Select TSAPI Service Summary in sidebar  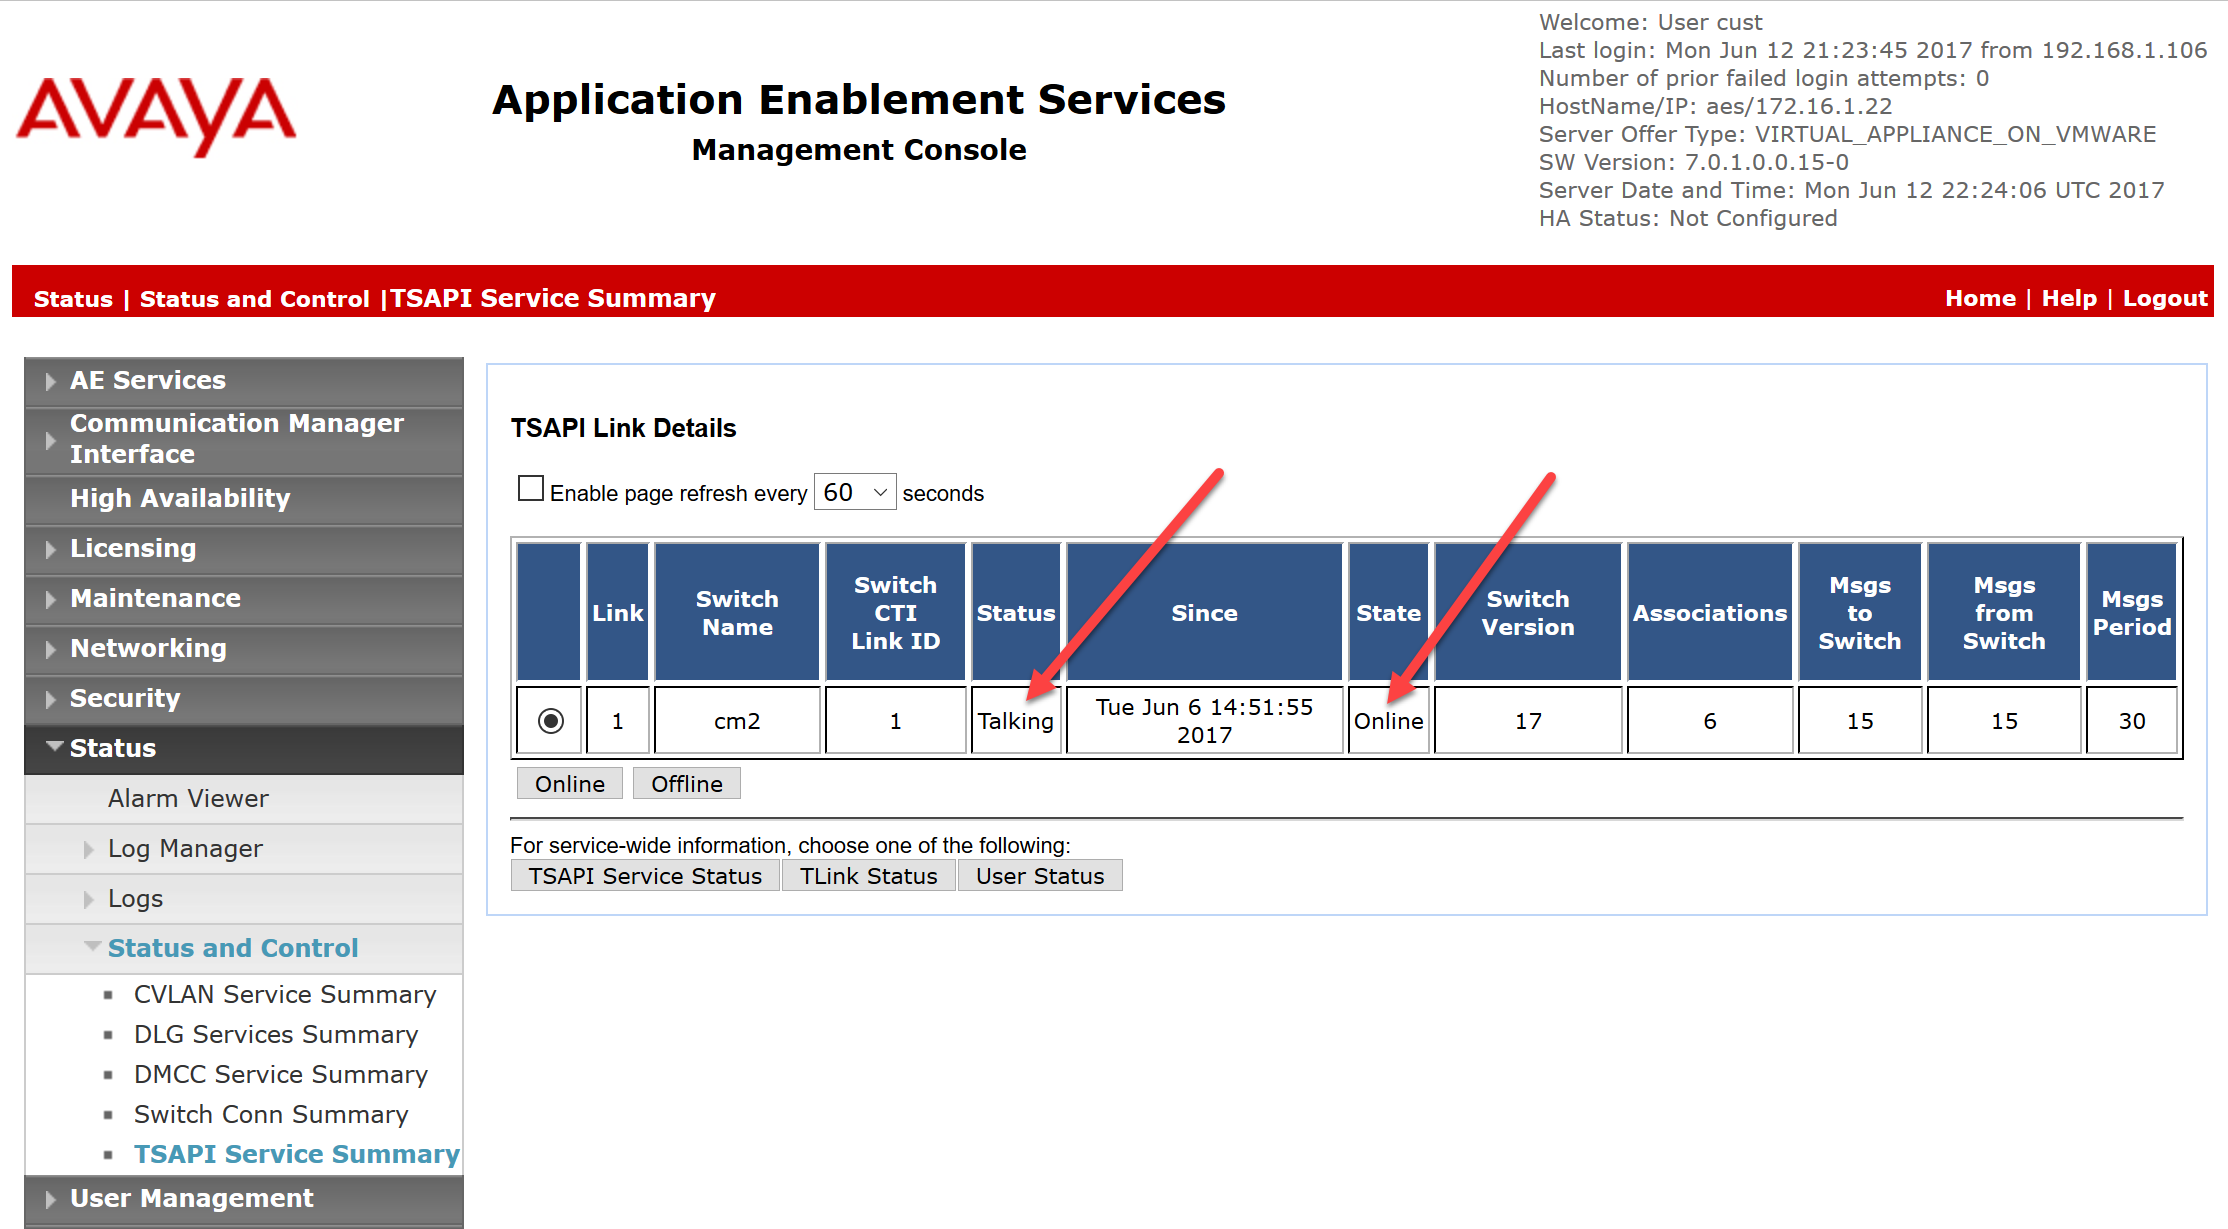(297, 1154)
